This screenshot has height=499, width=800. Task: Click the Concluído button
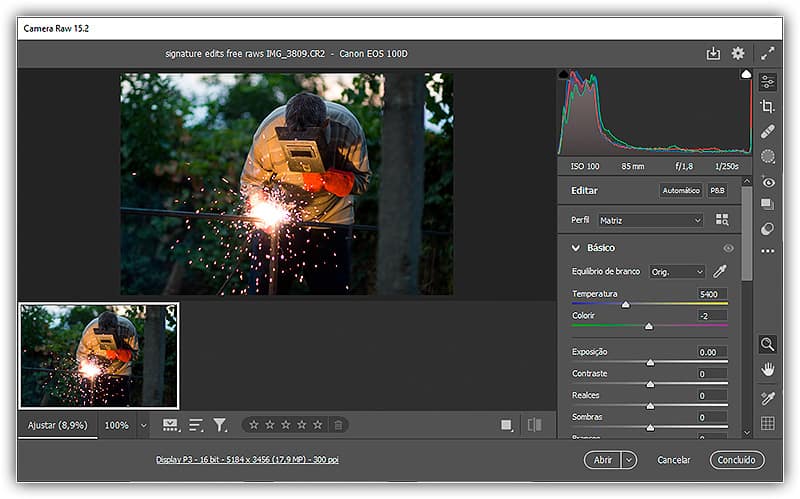tap(736, 460)
